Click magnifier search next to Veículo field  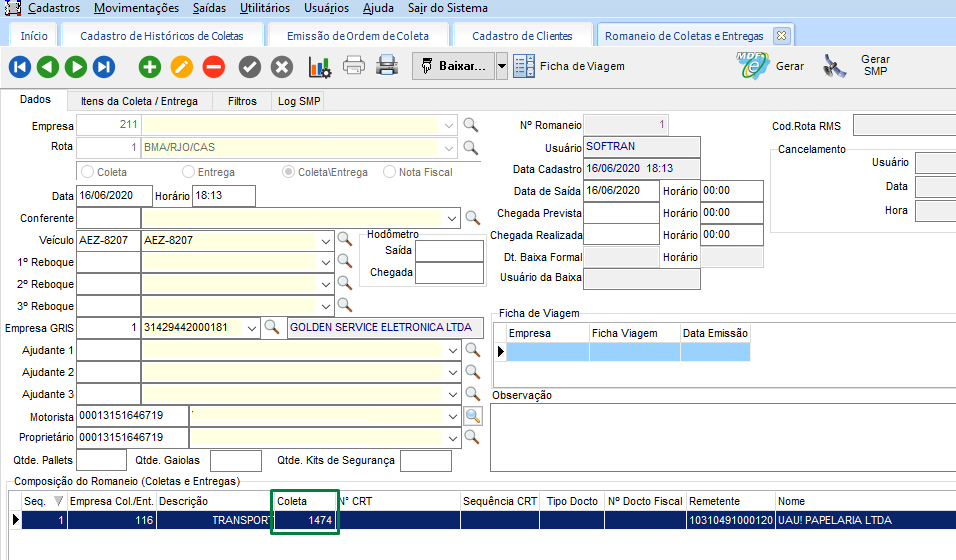(345, 240)
